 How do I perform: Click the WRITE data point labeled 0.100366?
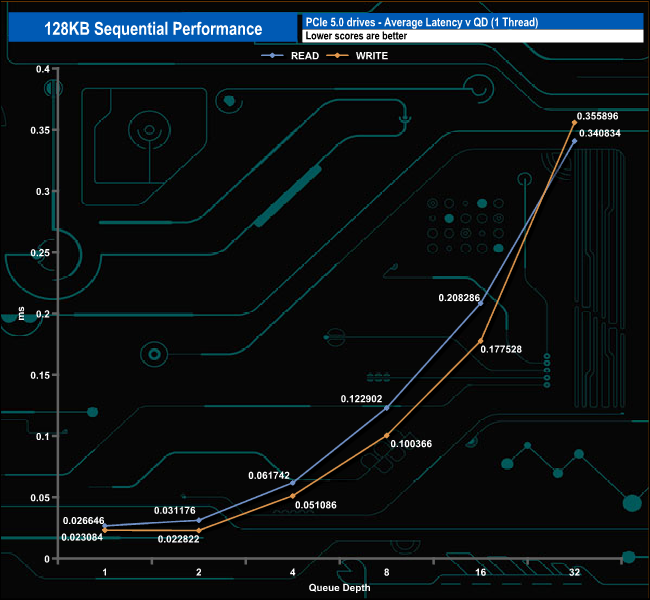(387, 435)
